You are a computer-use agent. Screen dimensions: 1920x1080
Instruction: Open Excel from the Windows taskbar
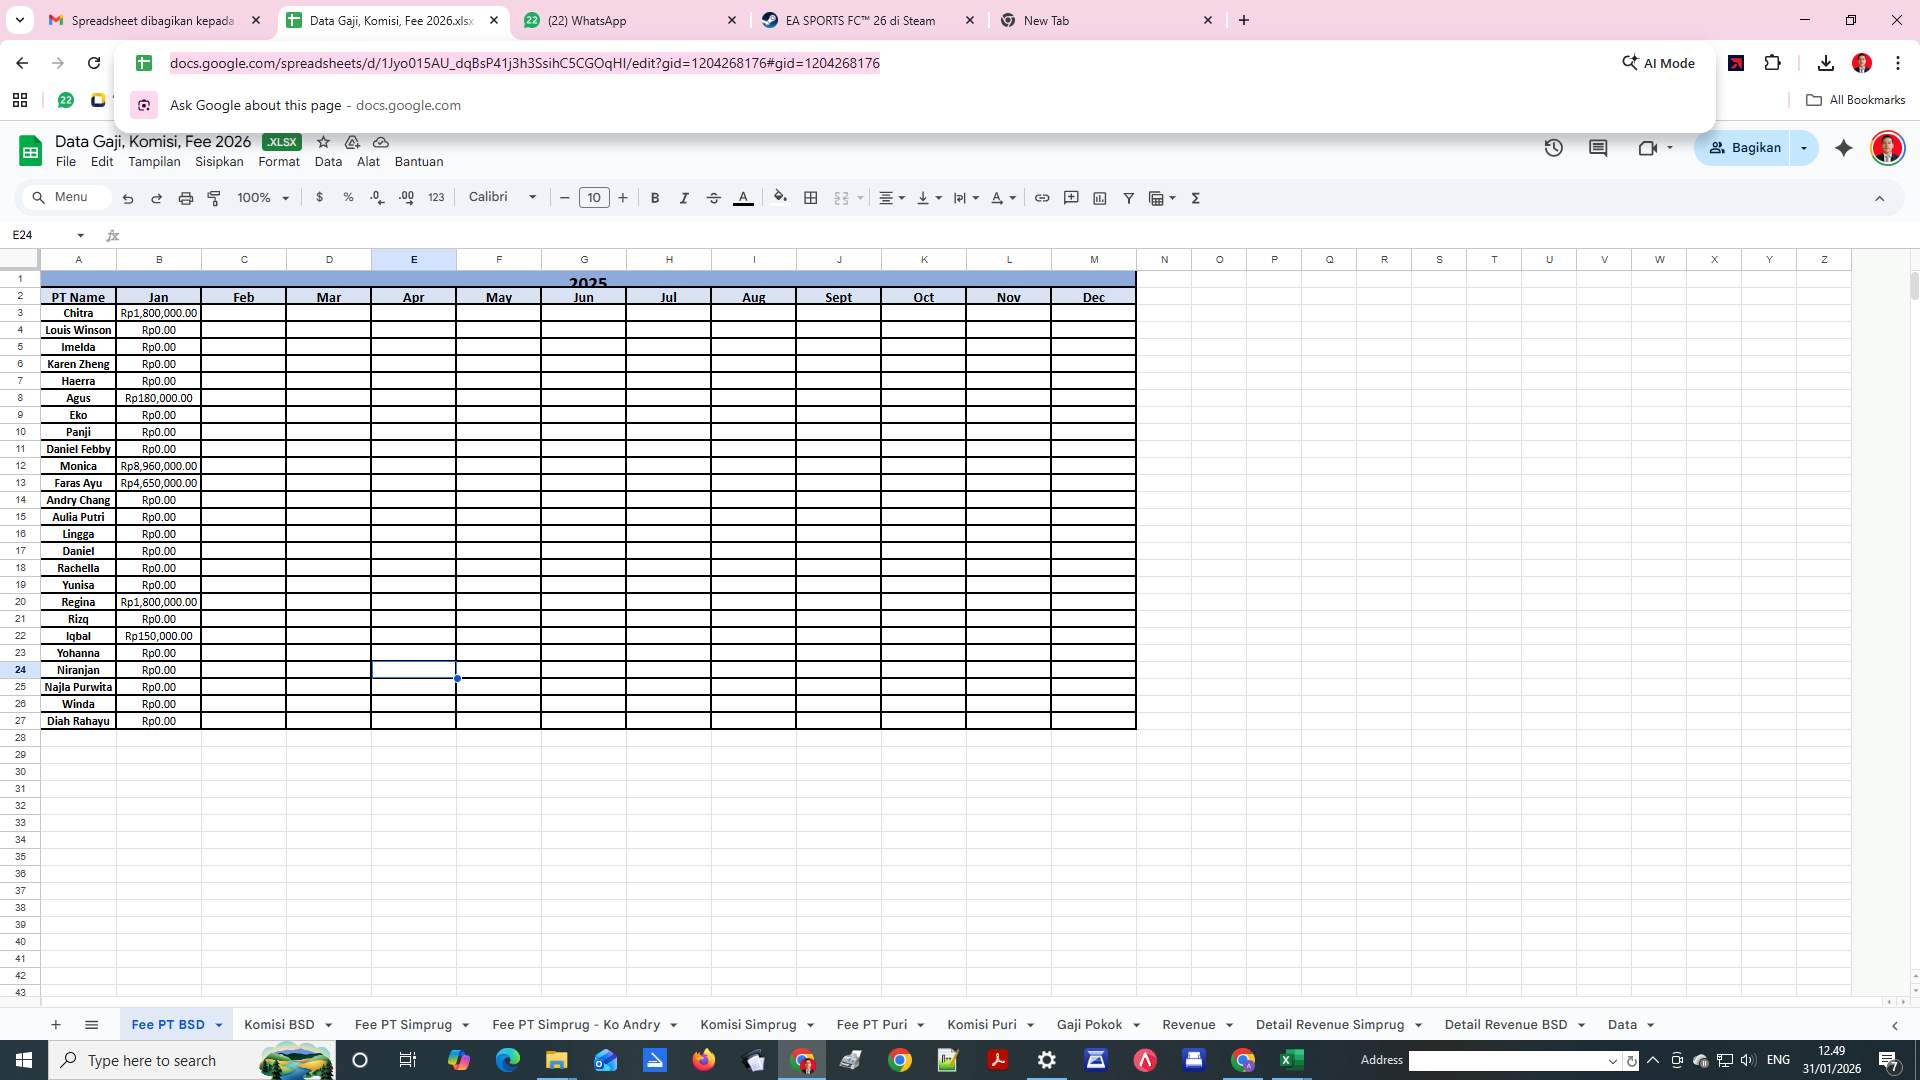1291,1060
